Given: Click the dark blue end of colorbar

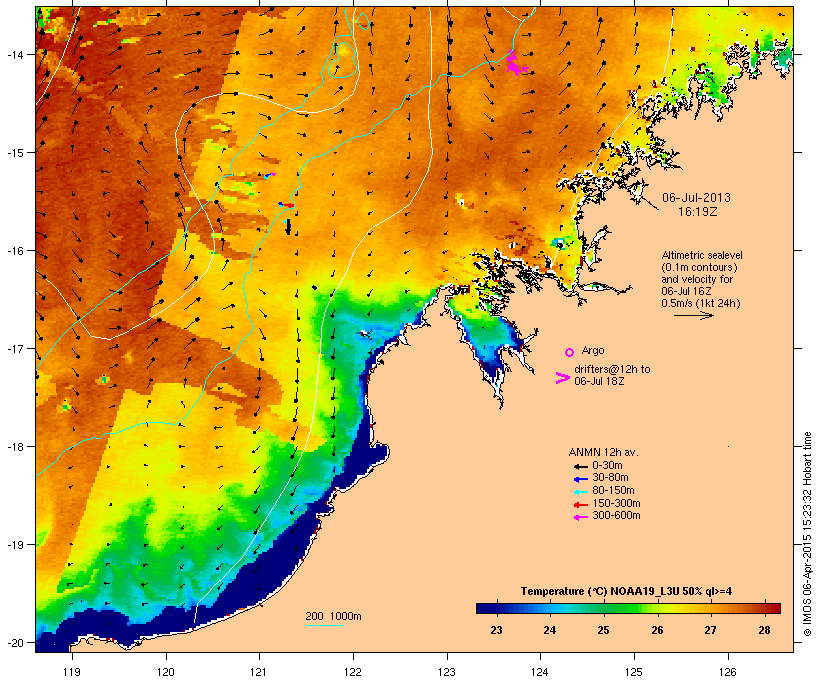Looking at the screenshot, I should point(486,608).
